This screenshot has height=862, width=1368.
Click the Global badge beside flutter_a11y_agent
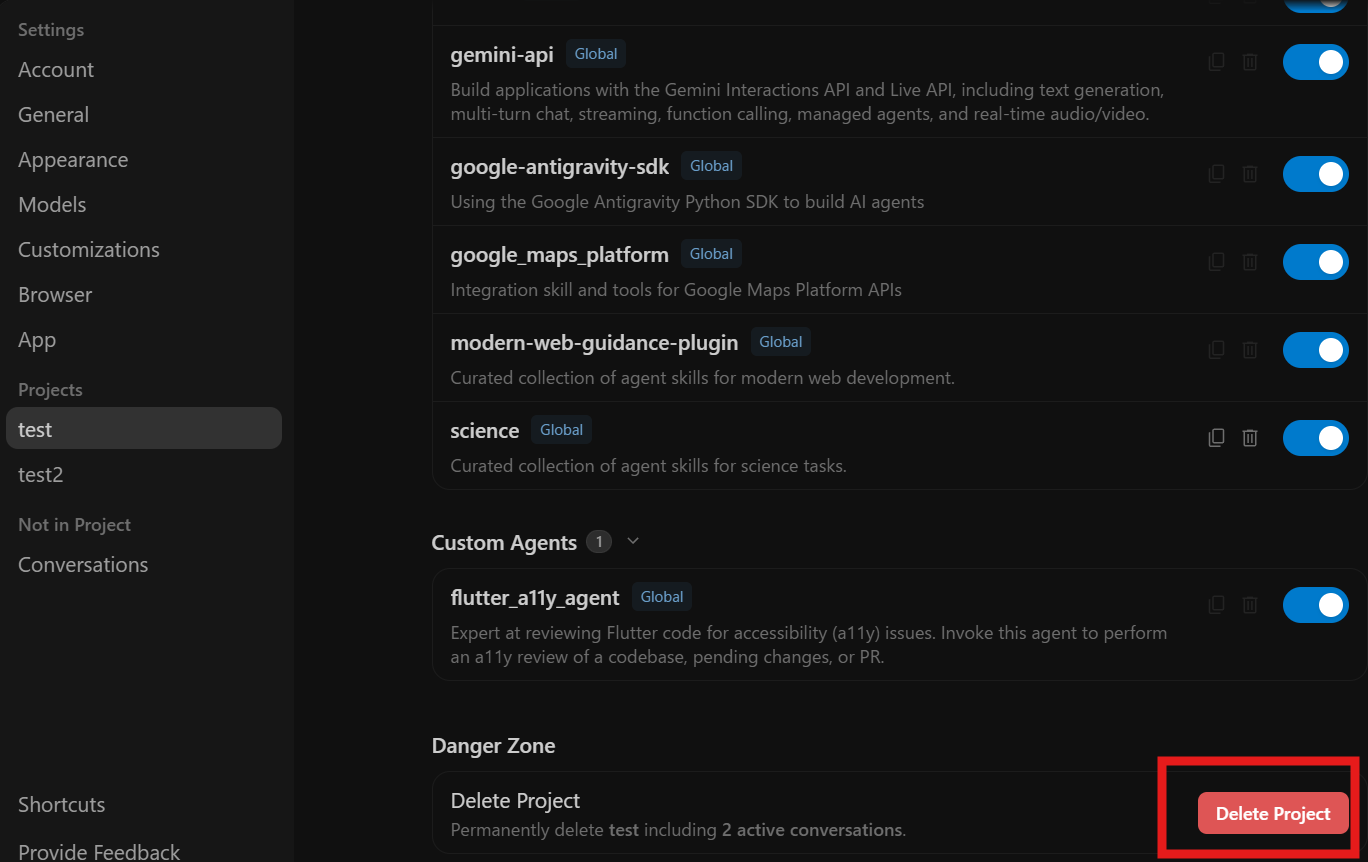(x=662, y=597)
